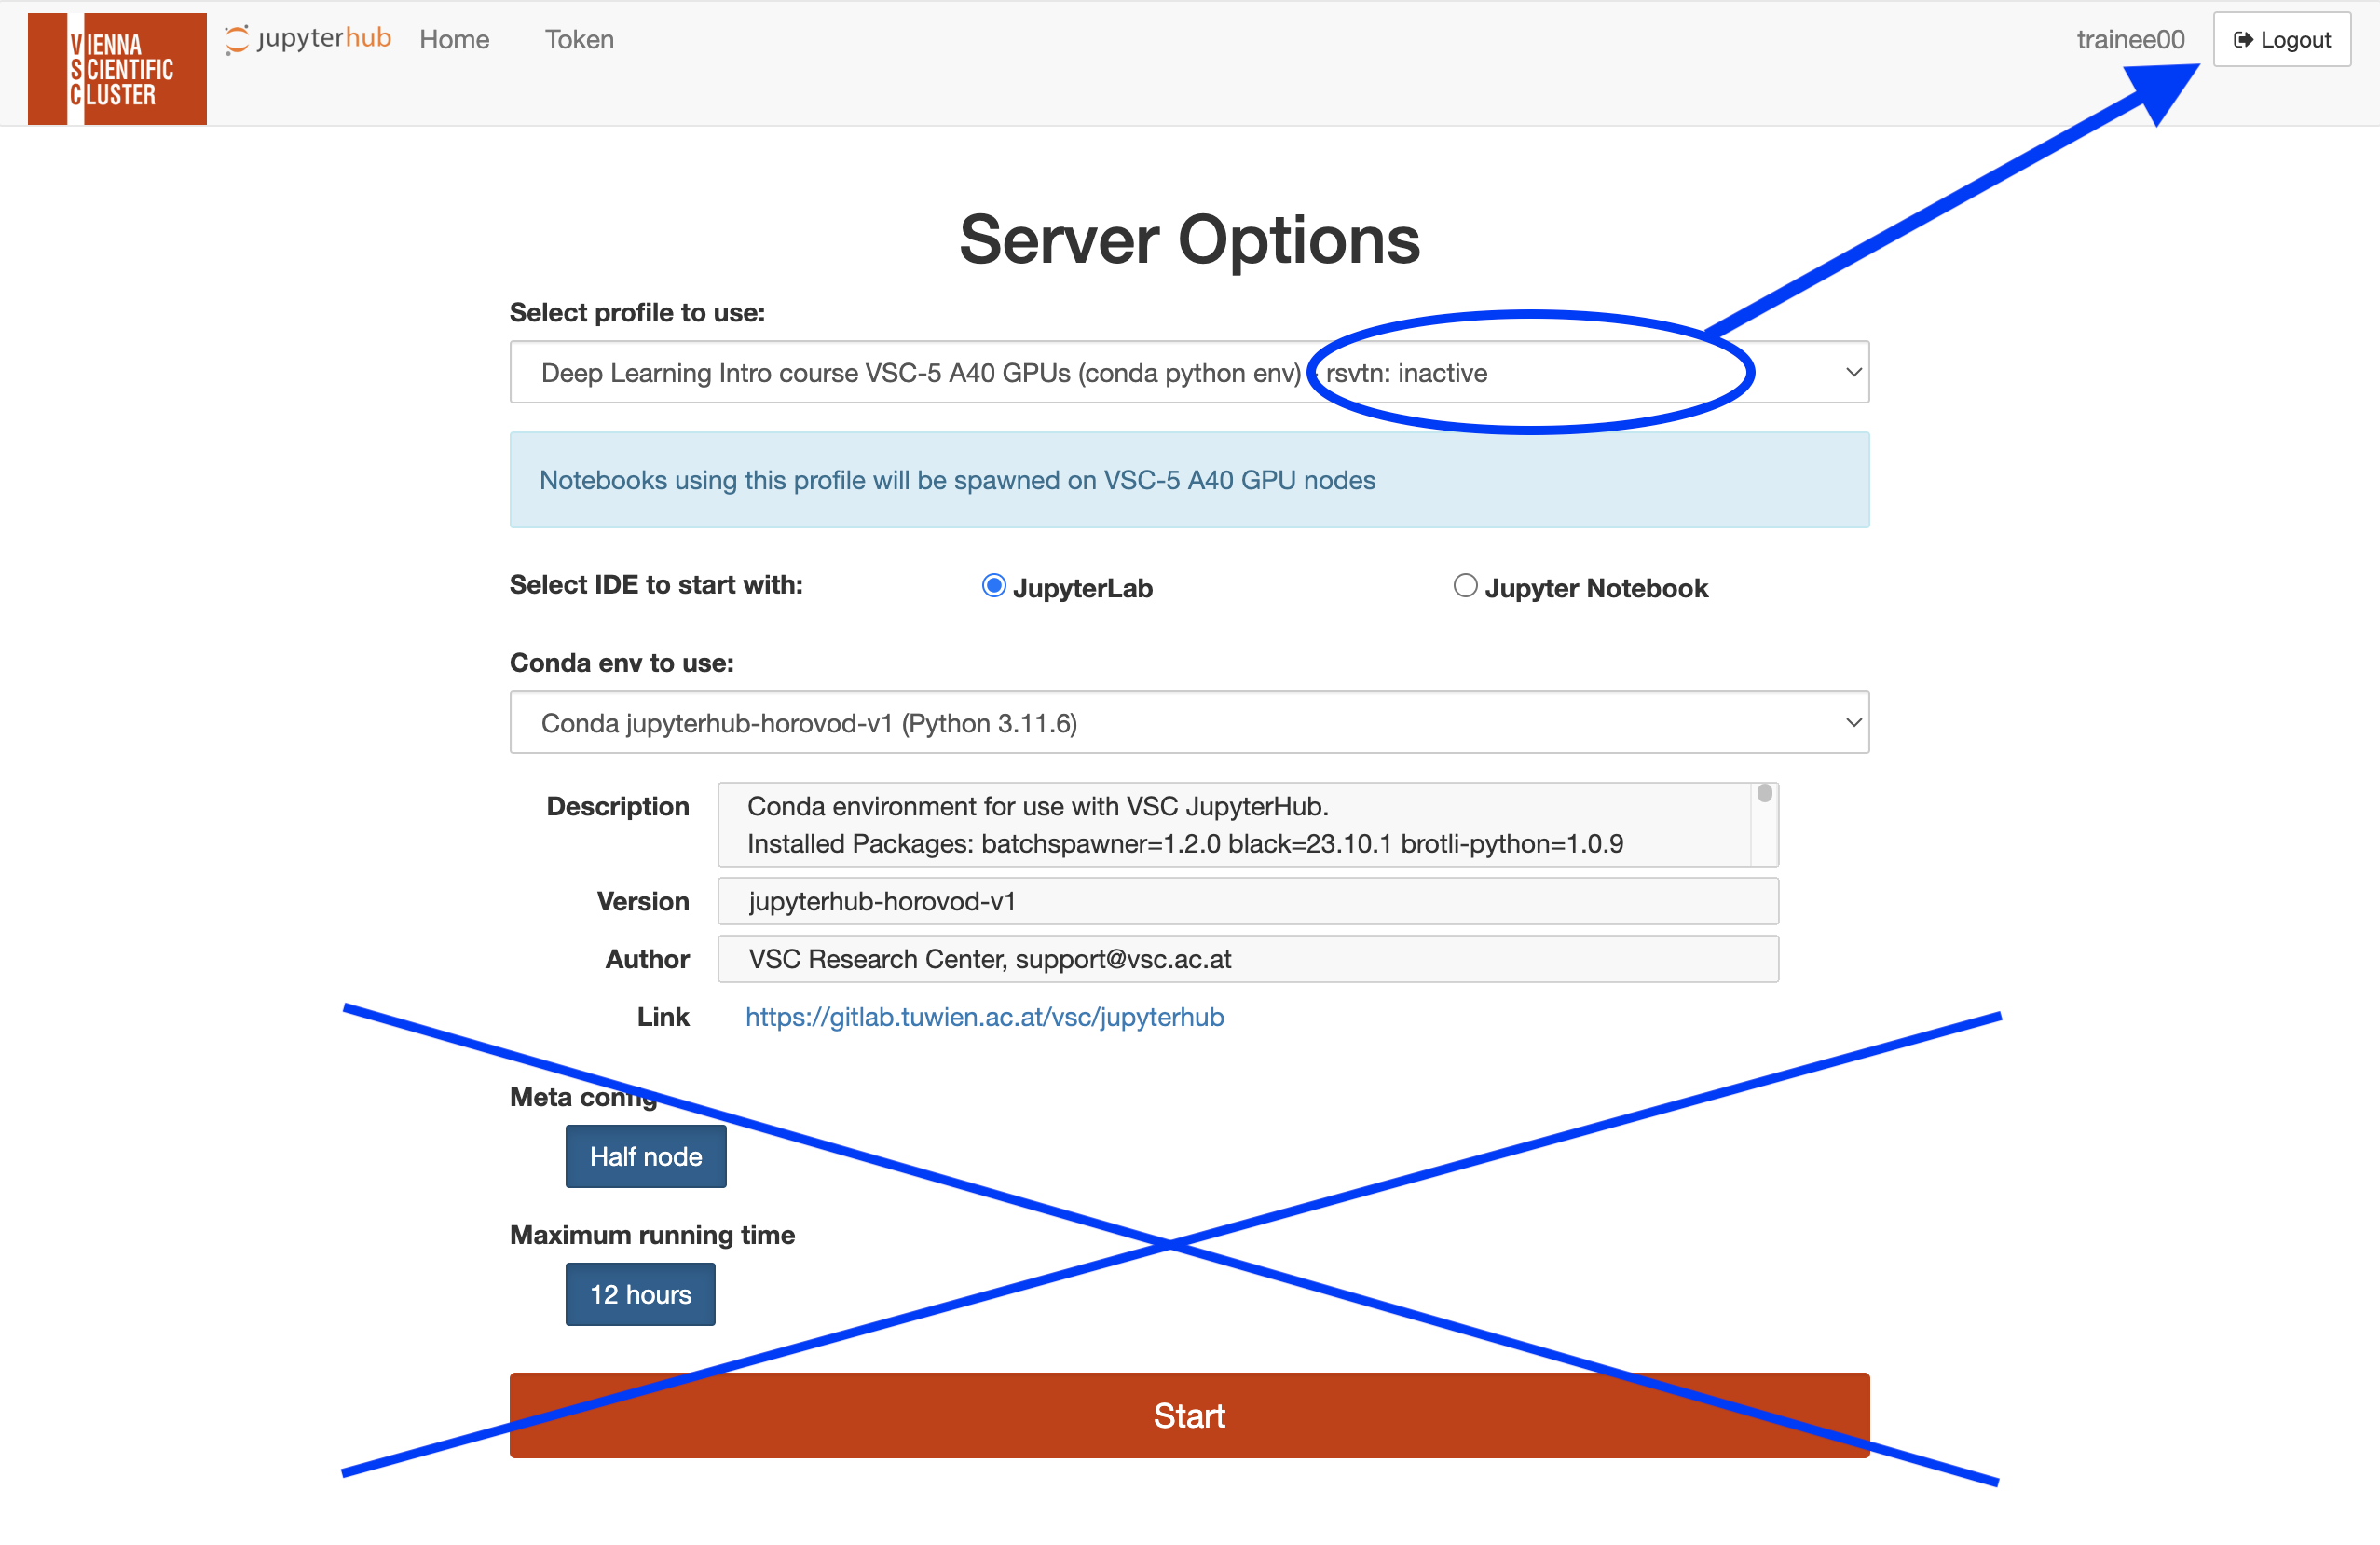Select the Jupyter Notebook radio option
This screenshot has width=2380, height=1545.
[x=1465, y=586]
